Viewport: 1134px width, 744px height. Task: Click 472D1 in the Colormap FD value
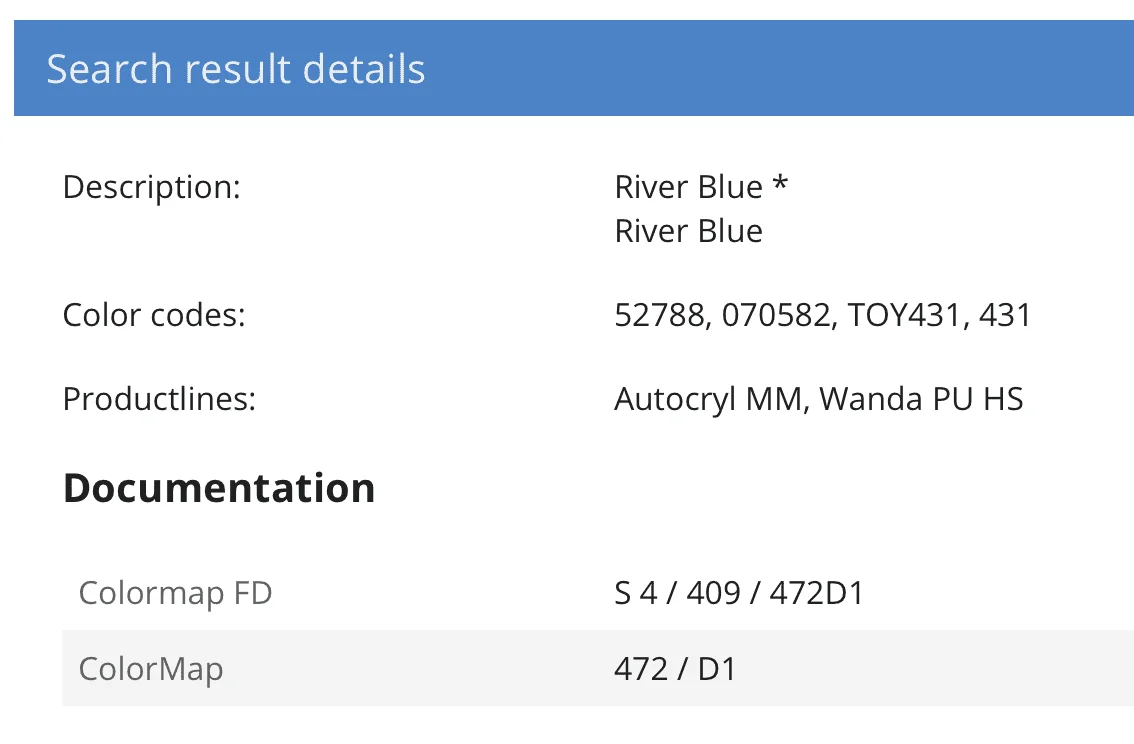pyautogui.click(x=816, y=593)
